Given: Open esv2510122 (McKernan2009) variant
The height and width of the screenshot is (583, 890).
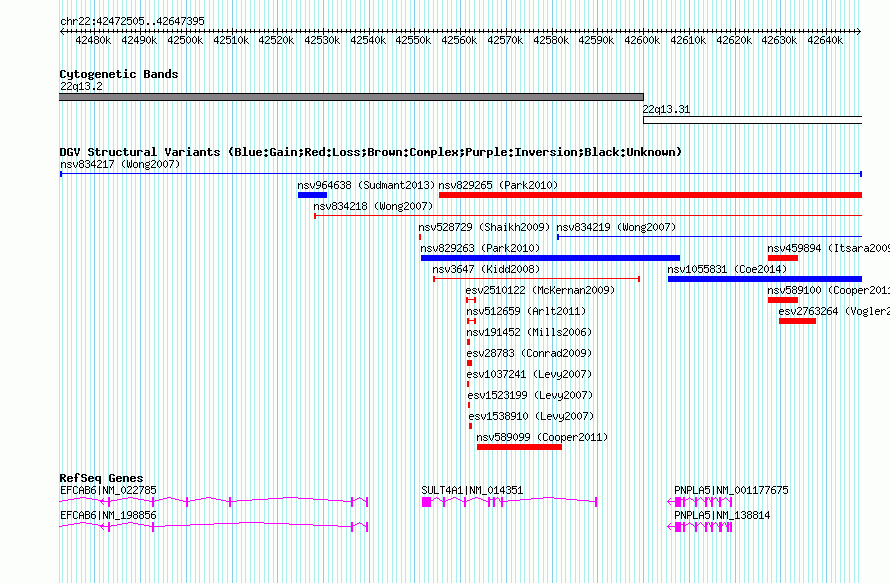Looking at the screenshot, I should (540, 290).
